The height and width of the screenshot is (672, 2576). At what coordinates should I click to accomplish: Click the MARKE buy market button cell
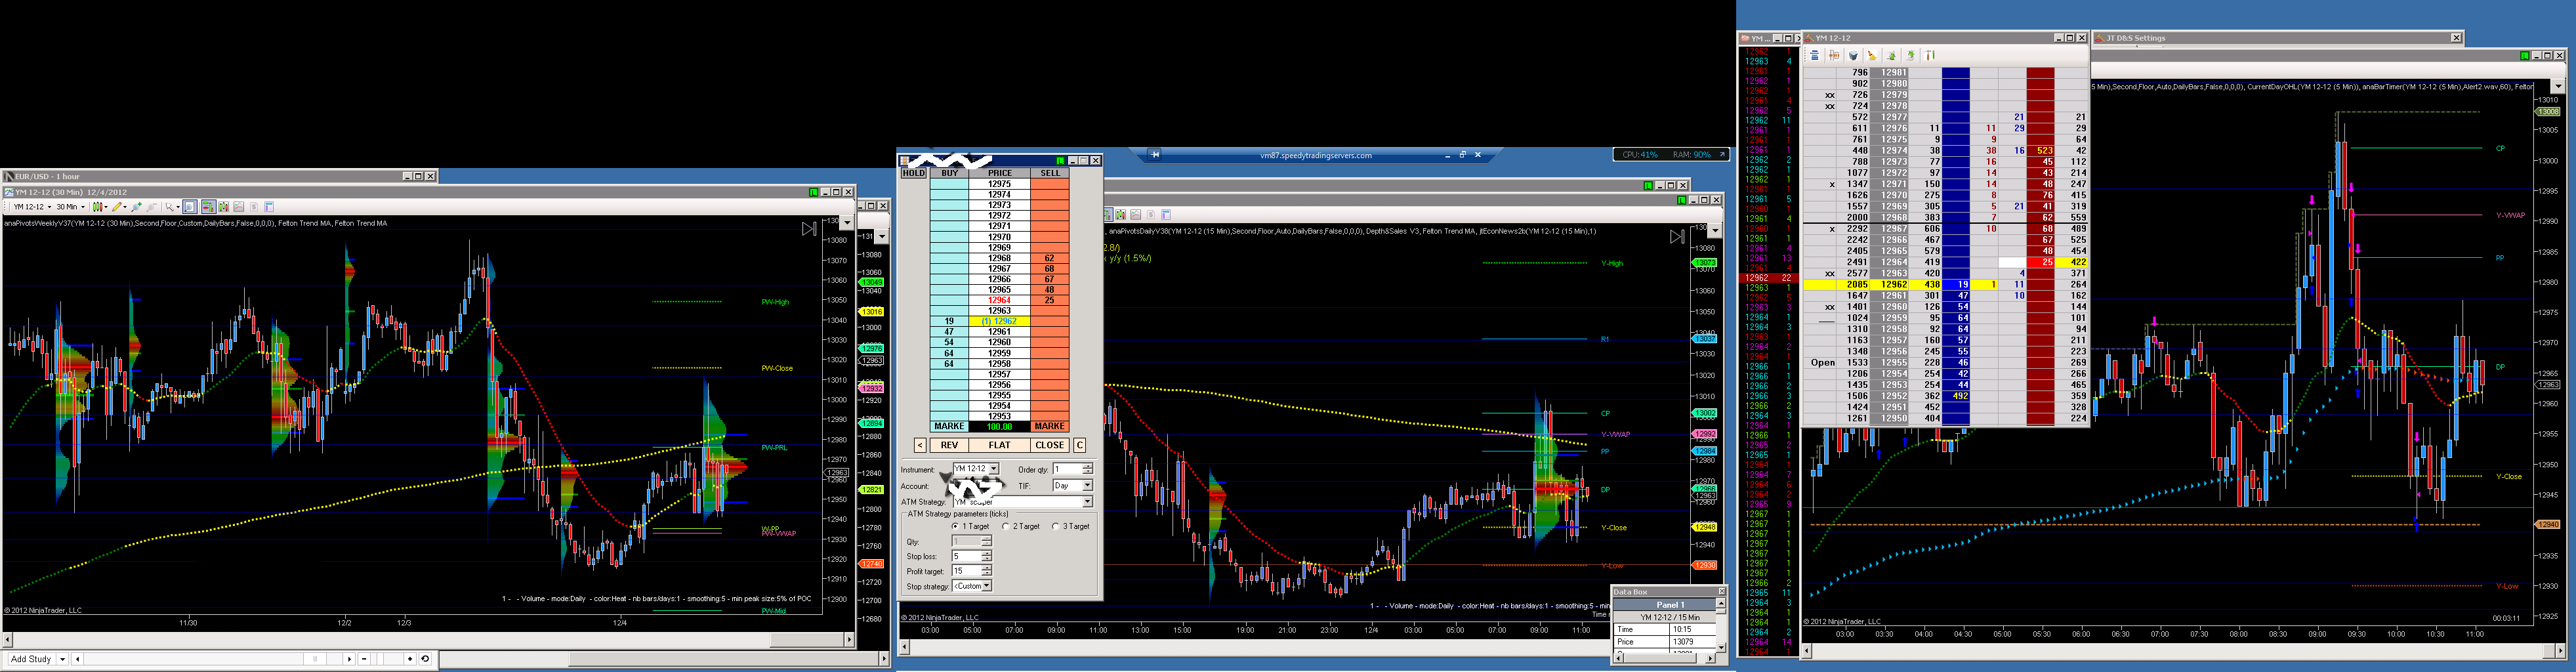click(949, 426)
